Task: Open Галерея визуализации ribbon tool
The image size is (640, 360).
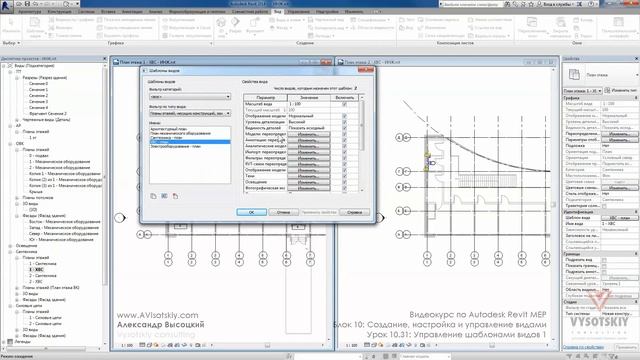Action: 187,36
